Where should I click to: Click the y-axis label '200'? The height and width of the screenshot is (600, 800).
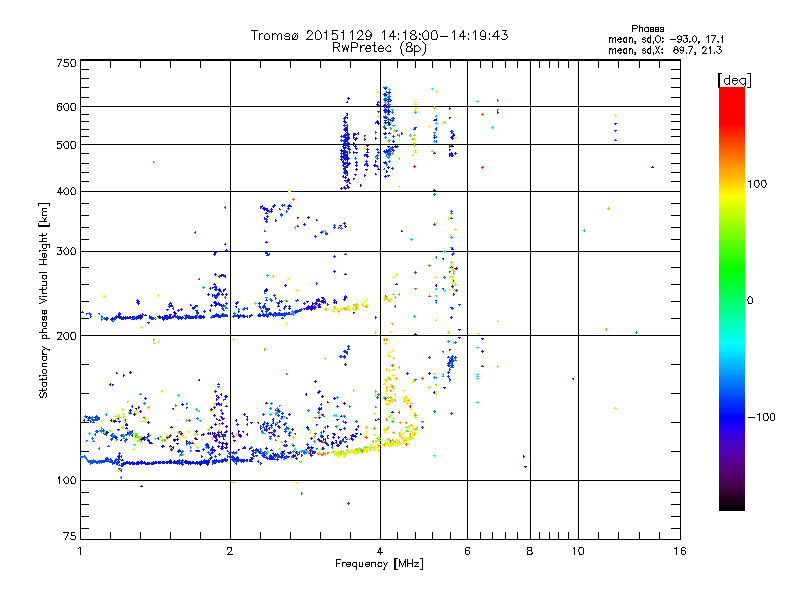click(67, 336)
